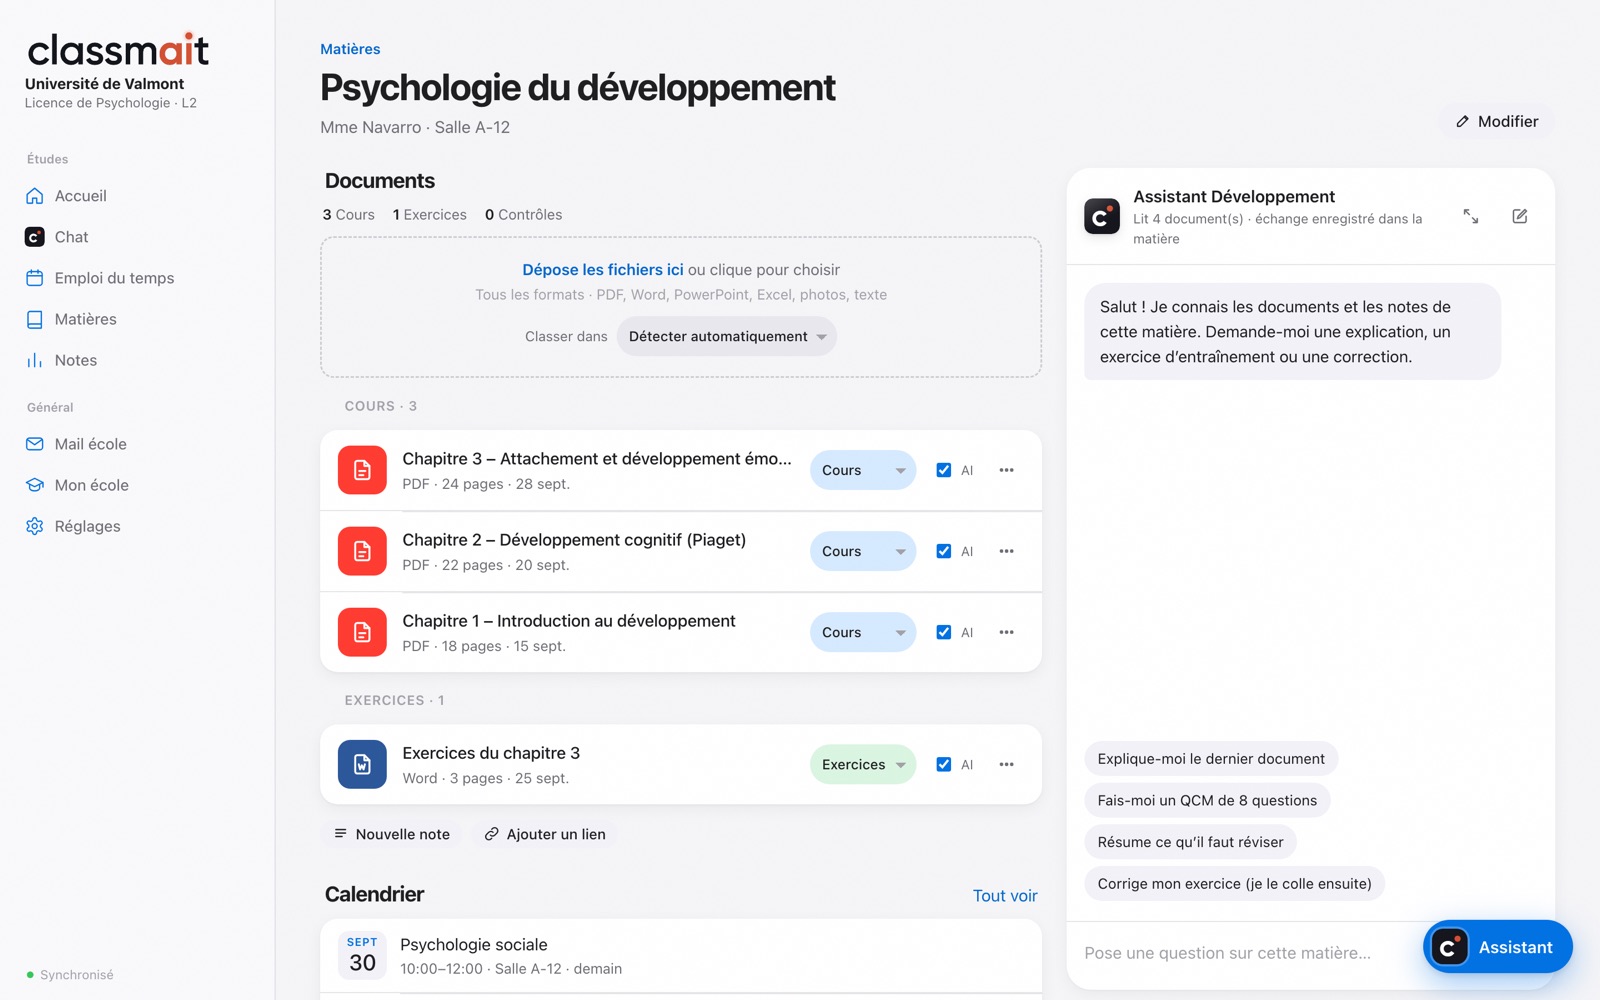Click the Mon école graduation cap icon
This screenshot has width=1600, height=1000.
[x=35, y=485]
